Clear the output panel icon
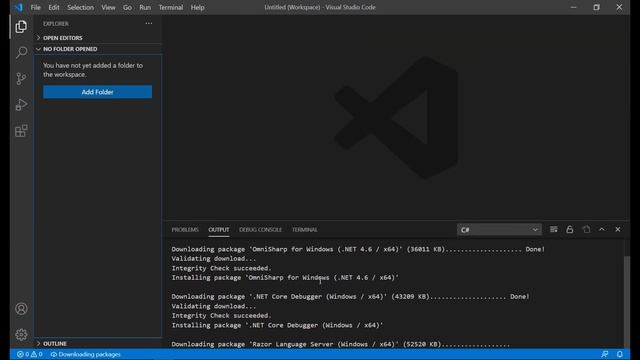 (553, 229)
